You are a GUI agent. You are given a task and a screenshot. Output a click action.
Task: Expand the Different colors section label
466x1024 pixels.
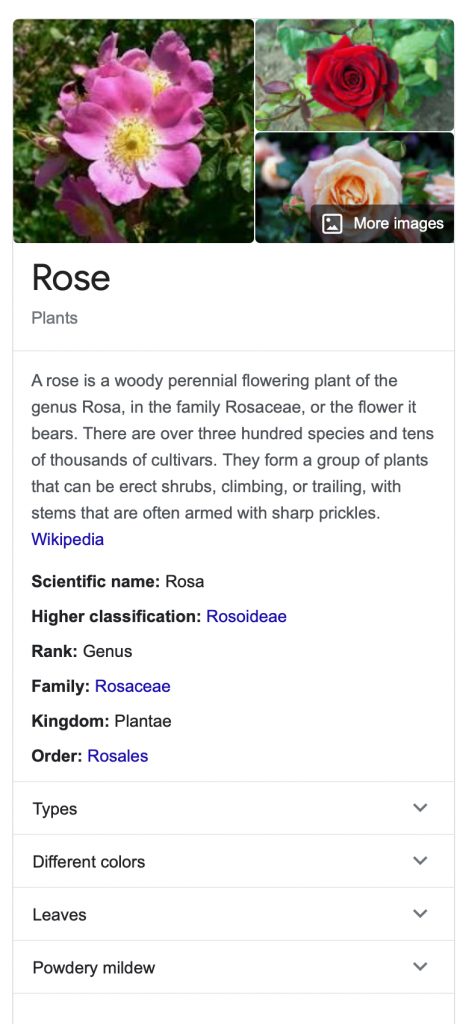(x=89, y=861)
